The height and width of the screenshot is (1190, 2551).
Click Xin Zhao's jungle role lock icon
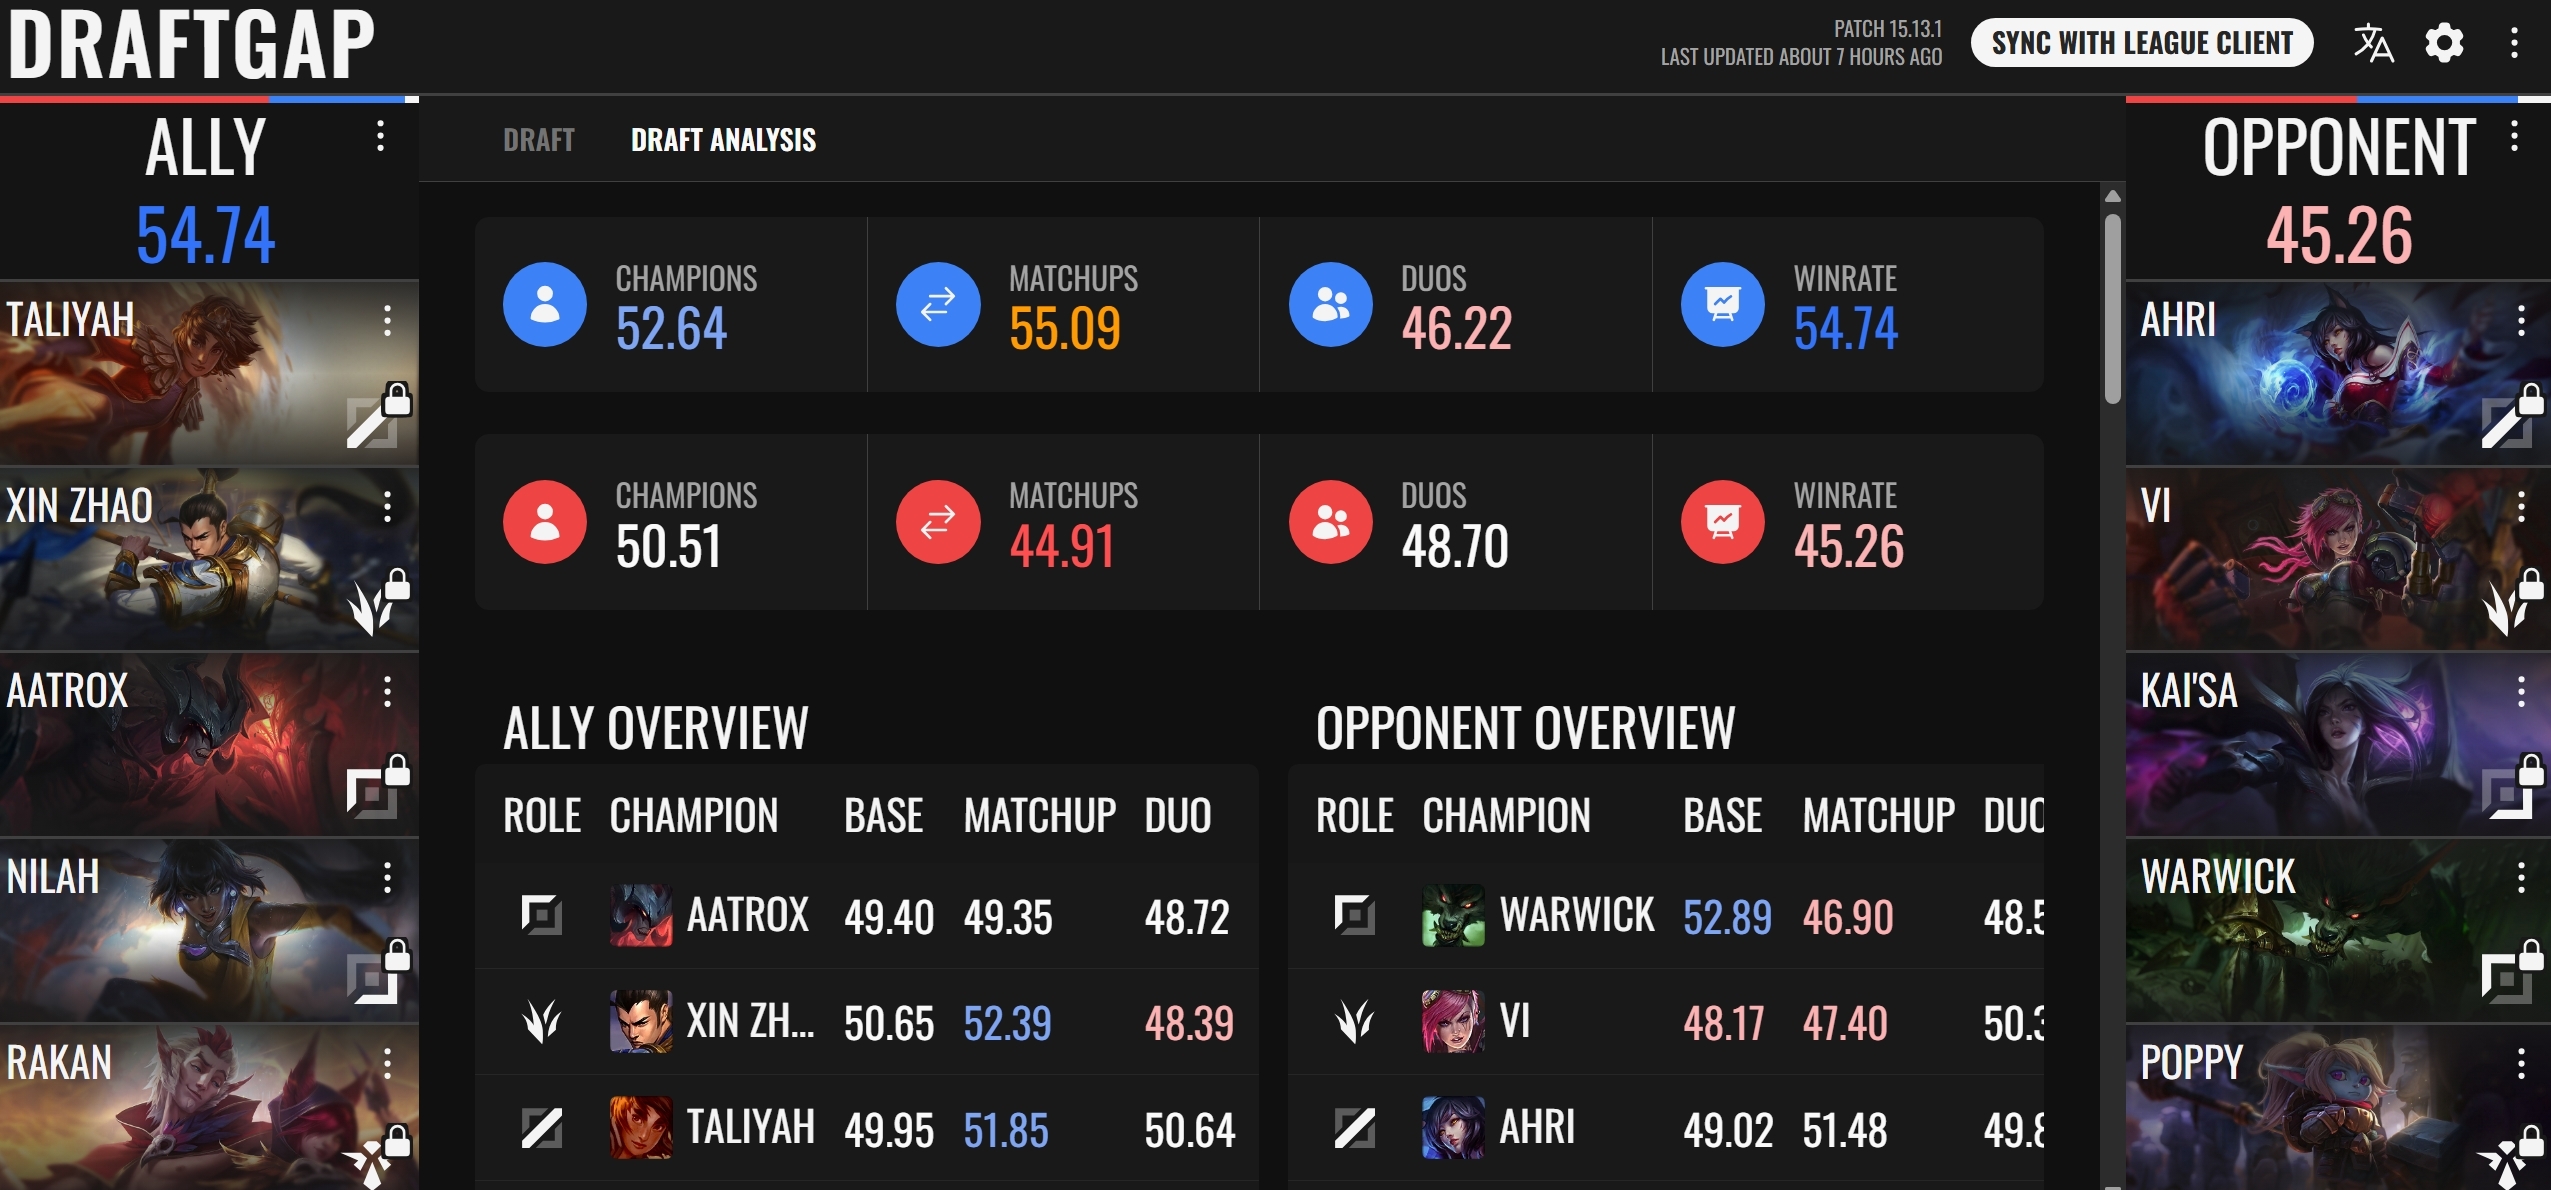378,601
